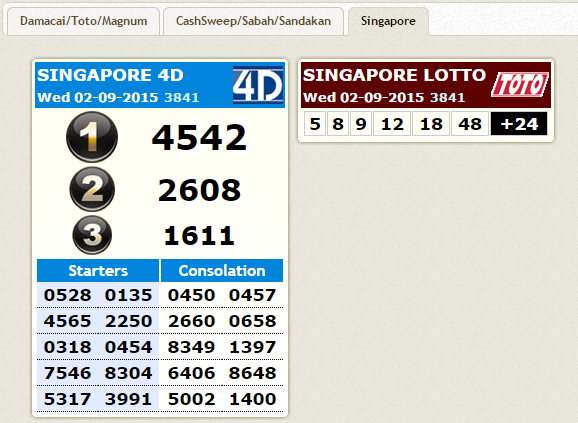Viewport: 578px width, 423px height.
Task: Click third prize number 1611
Action: click(199, 235)
